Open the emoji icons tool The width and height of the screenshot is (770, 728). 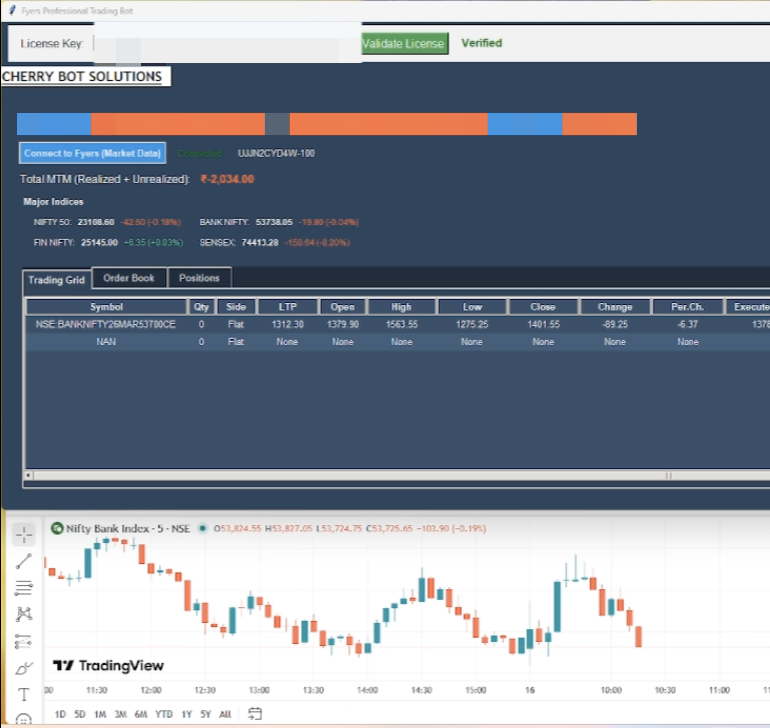point(24,718)
